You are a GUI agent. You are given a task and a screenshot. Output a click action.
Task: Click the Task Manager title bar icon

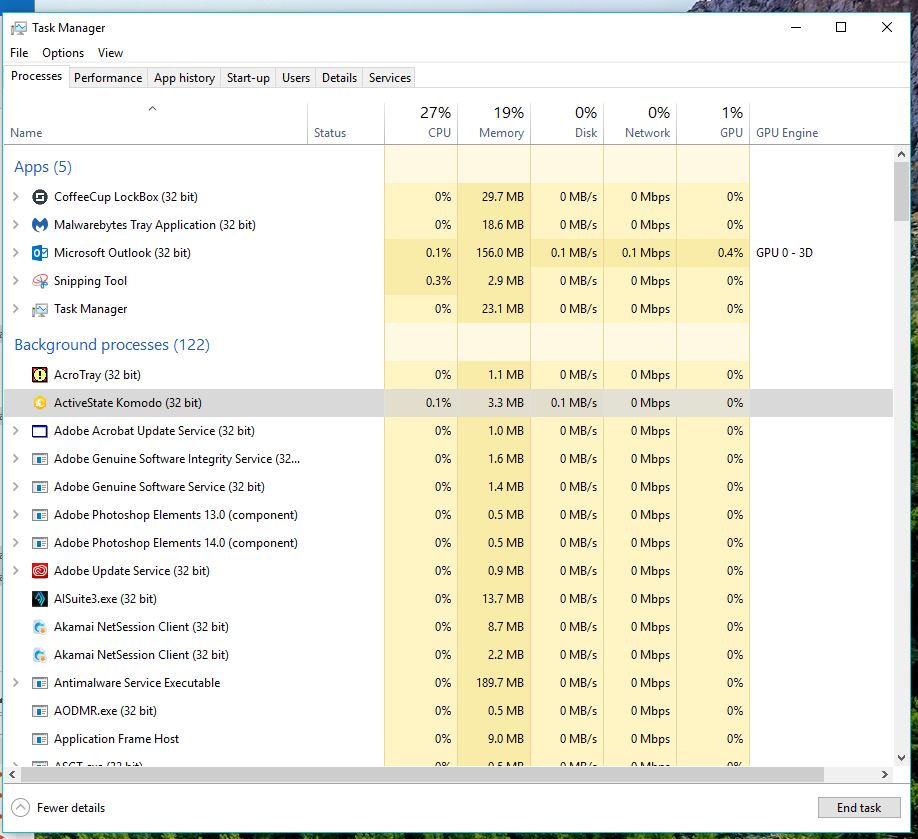tap(19, 28)
